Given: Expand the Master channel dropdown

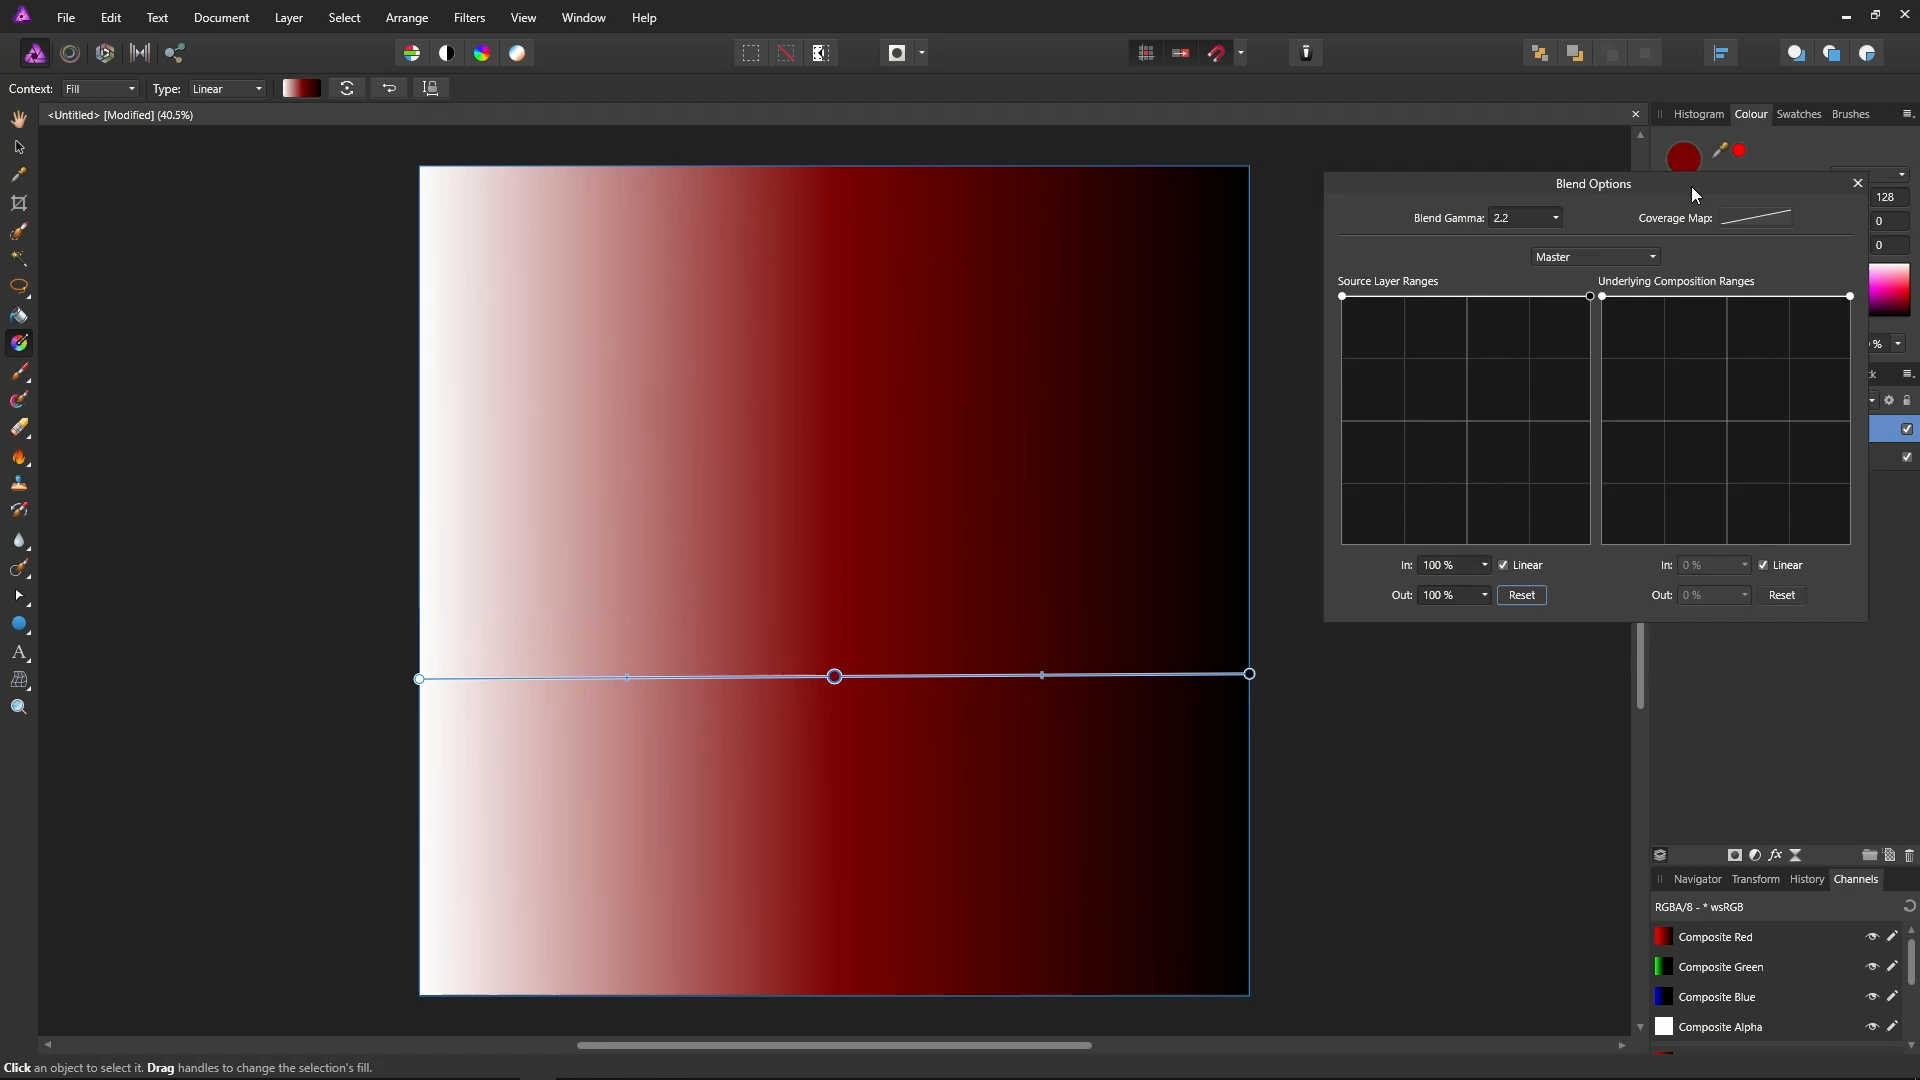Looking at the screenshot, I should [1595, 257].
